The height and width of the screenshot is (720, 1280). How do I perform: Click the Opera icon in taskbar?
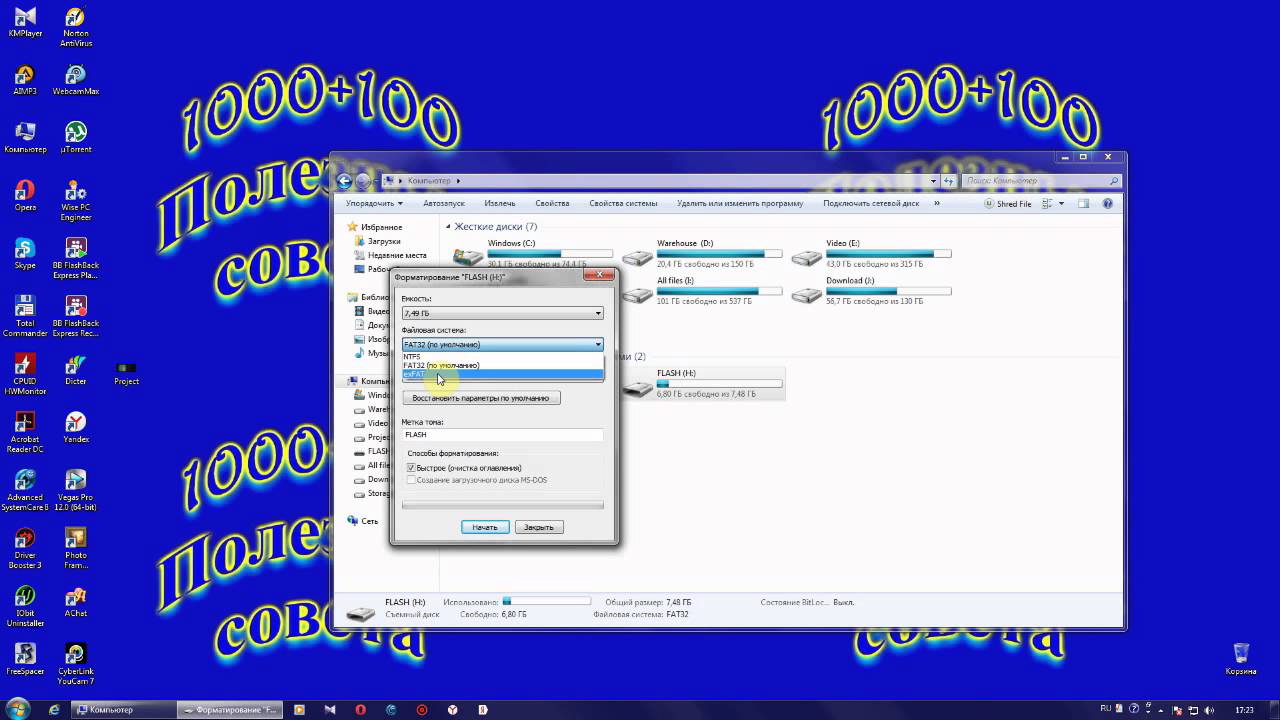click(x=361, y=709)
